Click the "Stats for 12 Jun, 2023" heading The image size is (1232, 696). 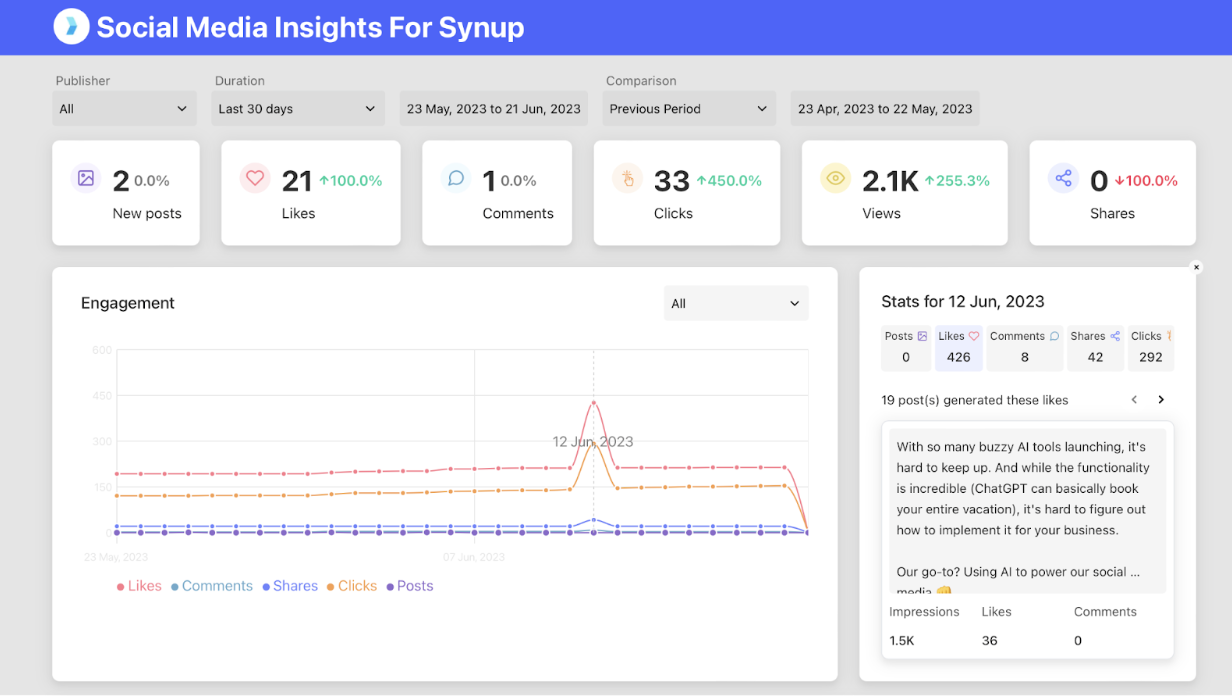[x=963, y=301]
